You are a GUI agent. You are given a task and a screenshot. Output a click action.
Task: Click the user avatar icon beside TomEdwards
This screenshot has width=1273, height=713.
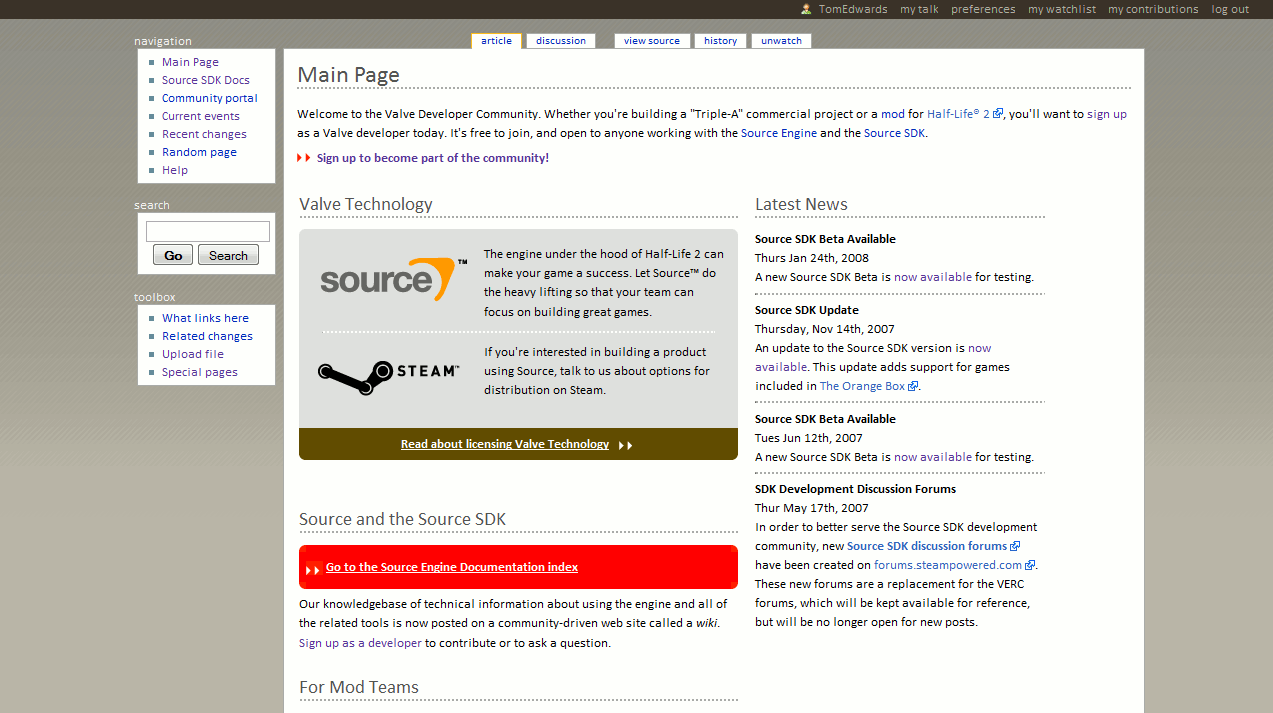[806, 9]
